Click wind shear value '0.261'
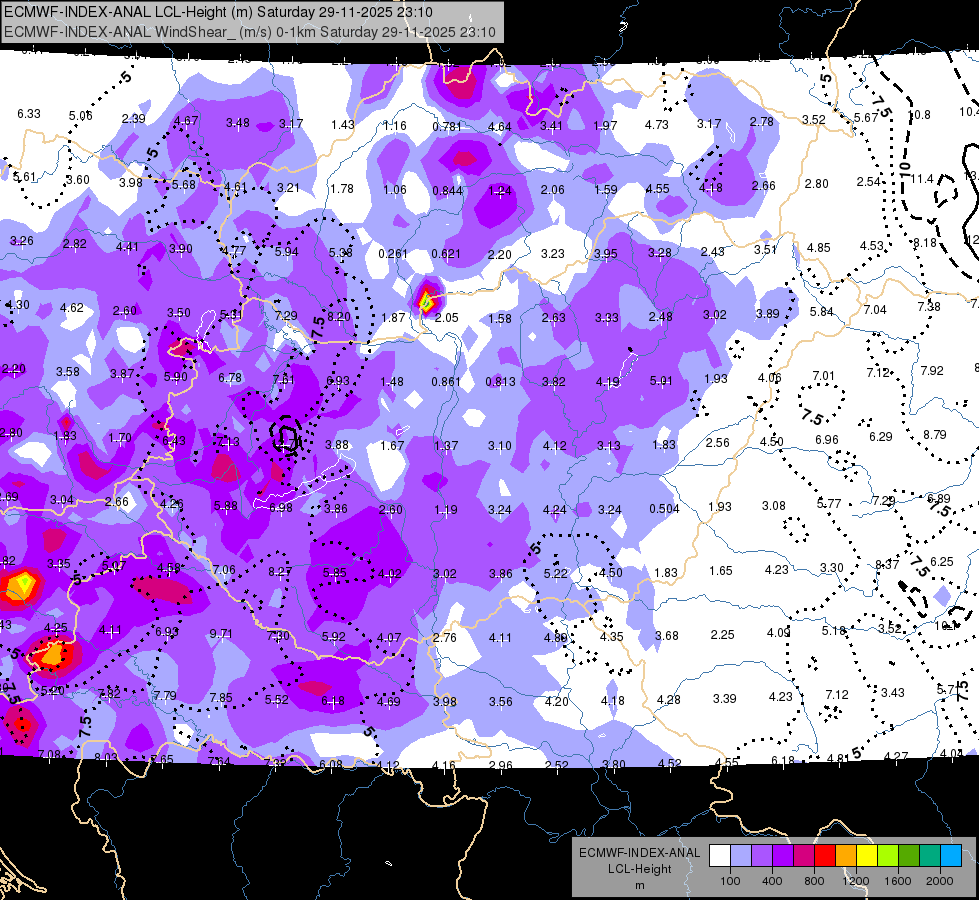The width and height of the screenshot is (979, 900). point(393,254)
